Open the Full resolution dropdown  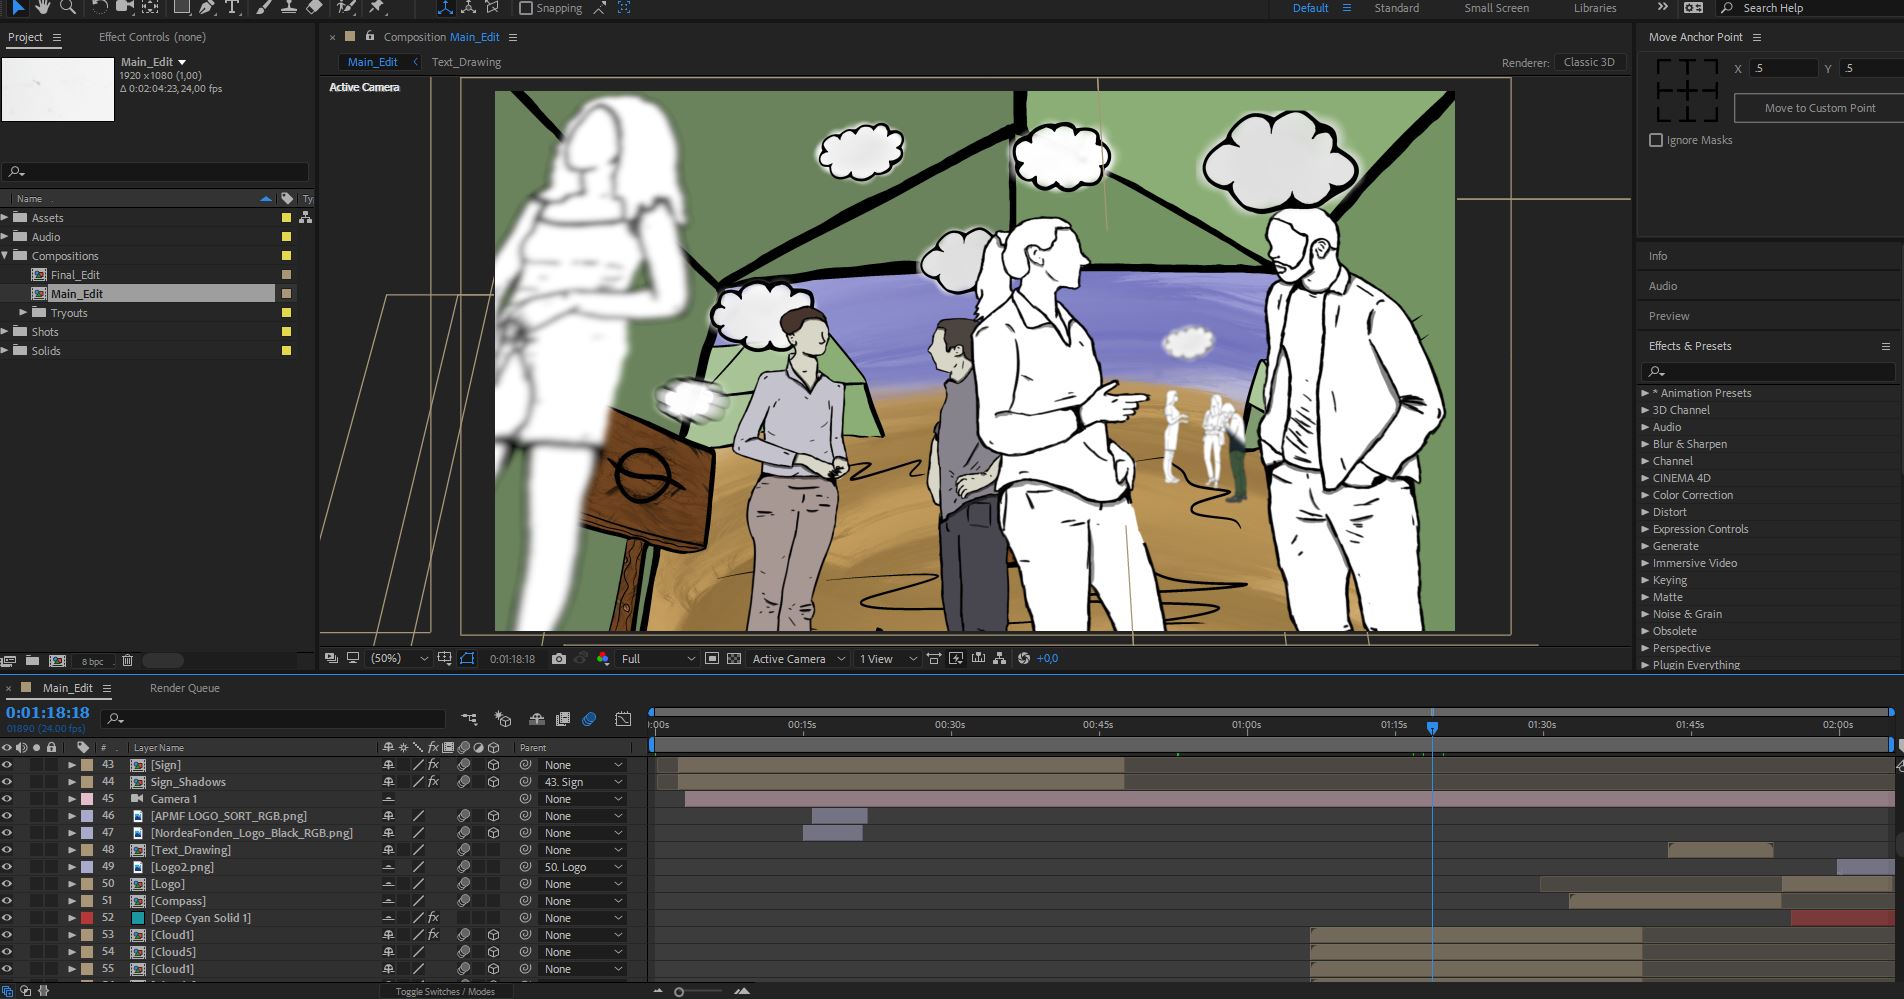click(657, 659)
